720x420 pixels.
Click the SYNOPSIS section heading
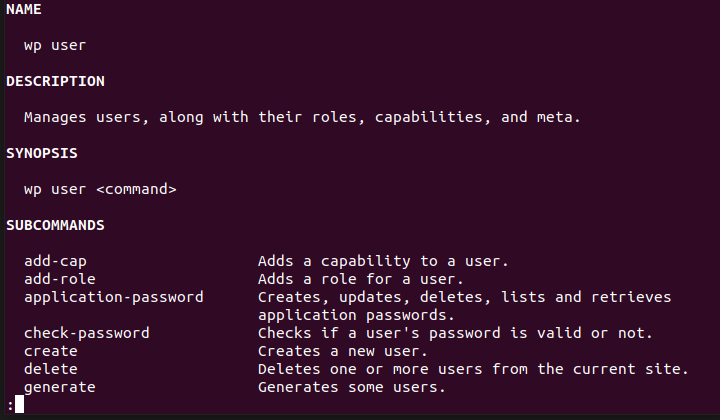coord(42,153)
